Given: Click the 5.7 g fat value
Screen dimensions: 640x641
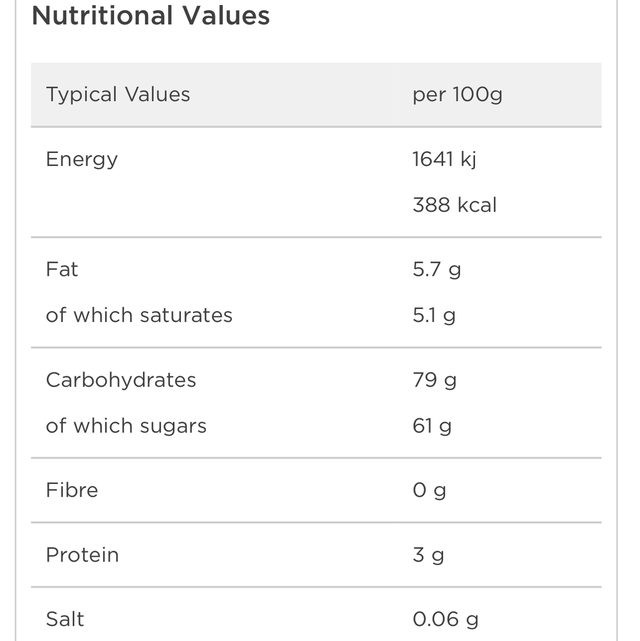Looking at the screenshot, I should tap(437, 270).
